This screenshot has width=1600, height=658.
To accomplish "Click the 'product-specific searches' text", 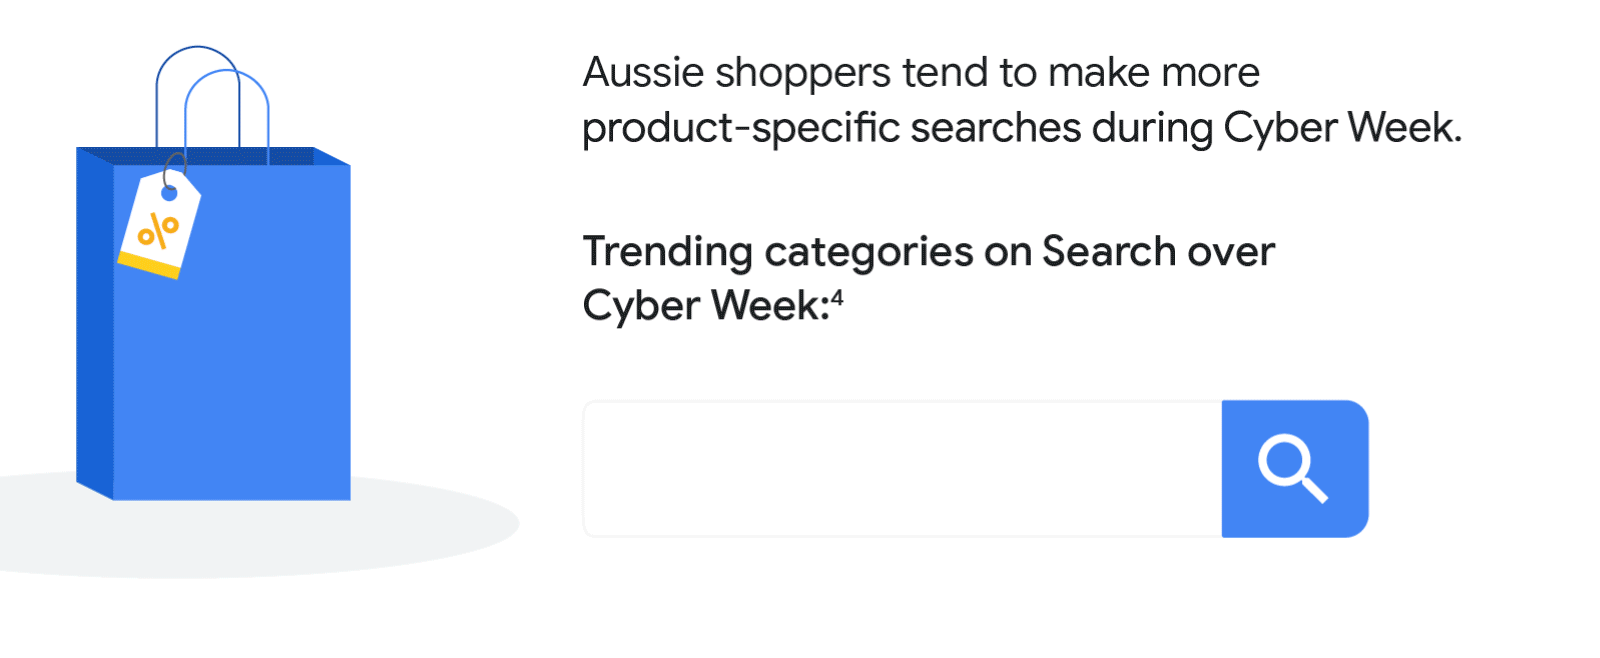I will (832, 128).
